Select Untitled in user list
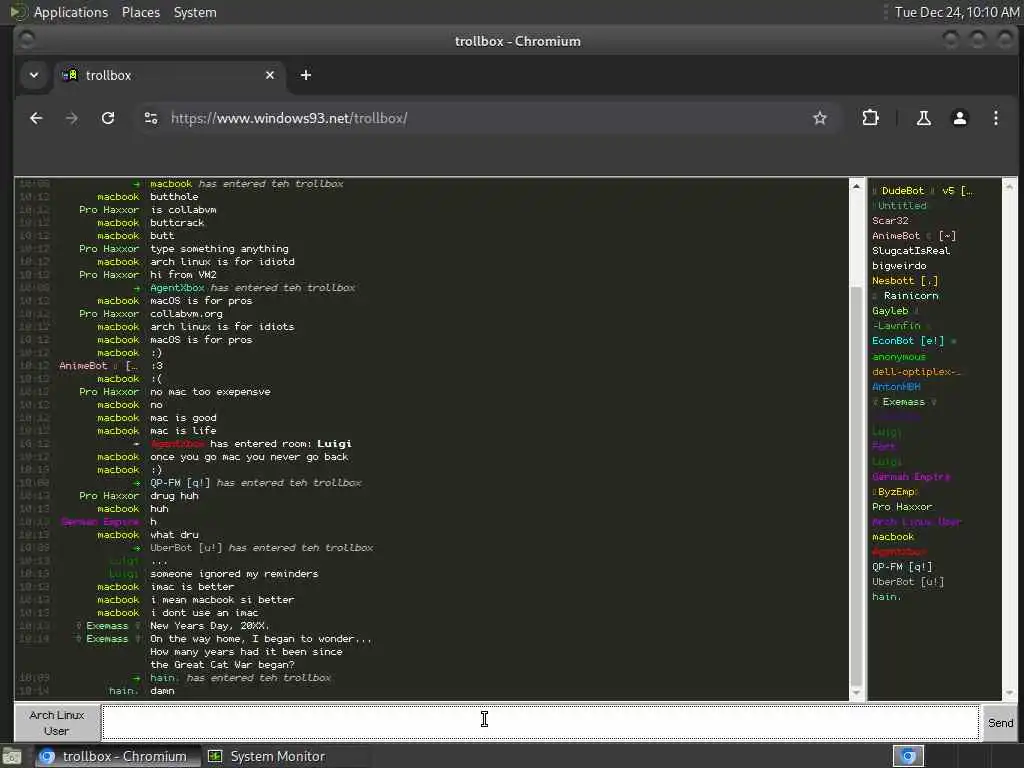 pos(899,206)
